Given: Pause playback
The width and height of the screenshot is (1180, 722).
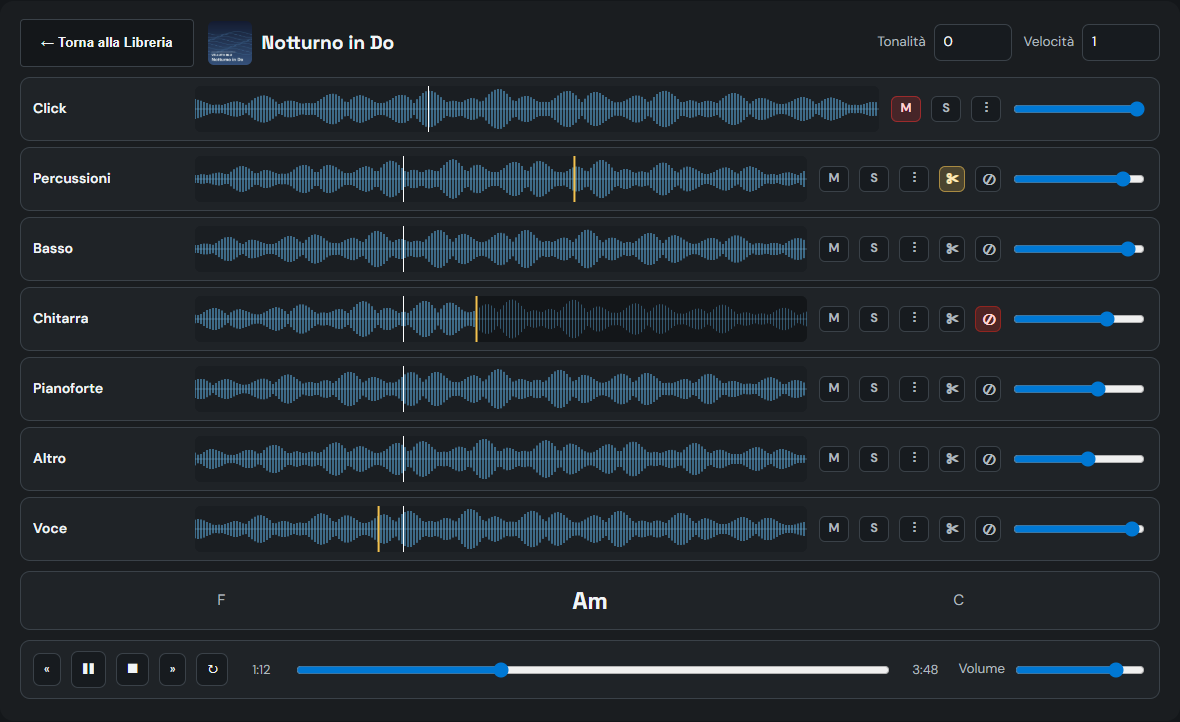Looking at the screenshot, I should click(88, 669).
